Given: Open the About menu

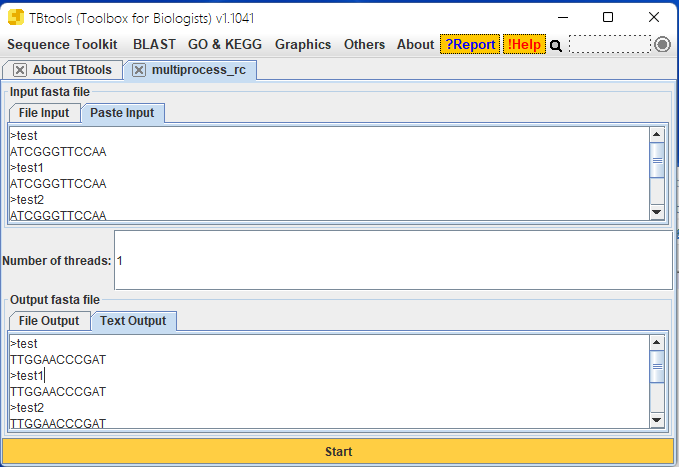Looking at the screenshot, I should tap(415, 44).
